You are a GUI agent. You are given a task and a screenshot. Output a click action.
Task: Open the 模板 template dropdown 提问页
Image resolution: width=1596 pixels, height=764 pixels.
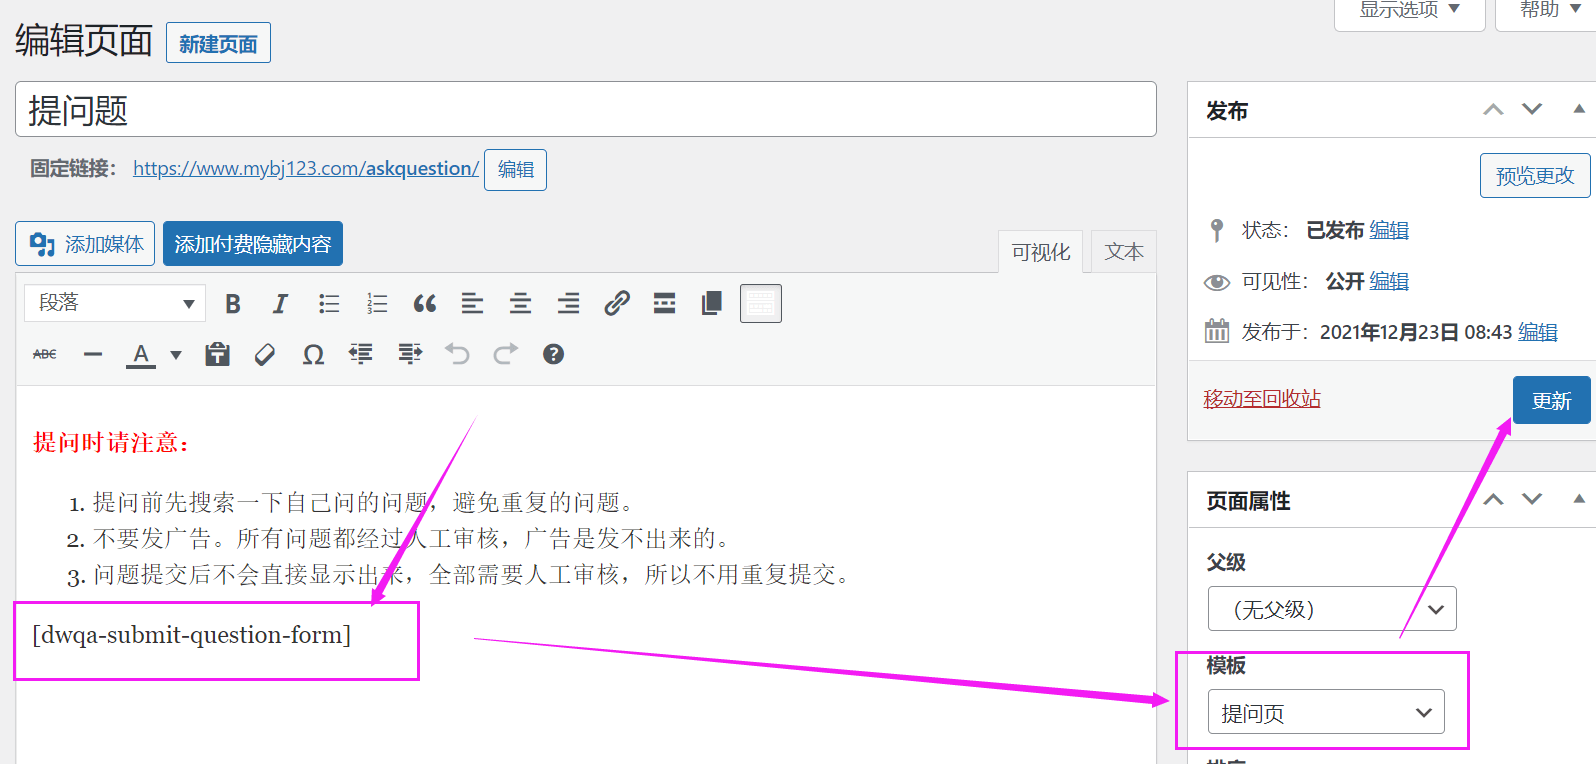coord(1326,712)
